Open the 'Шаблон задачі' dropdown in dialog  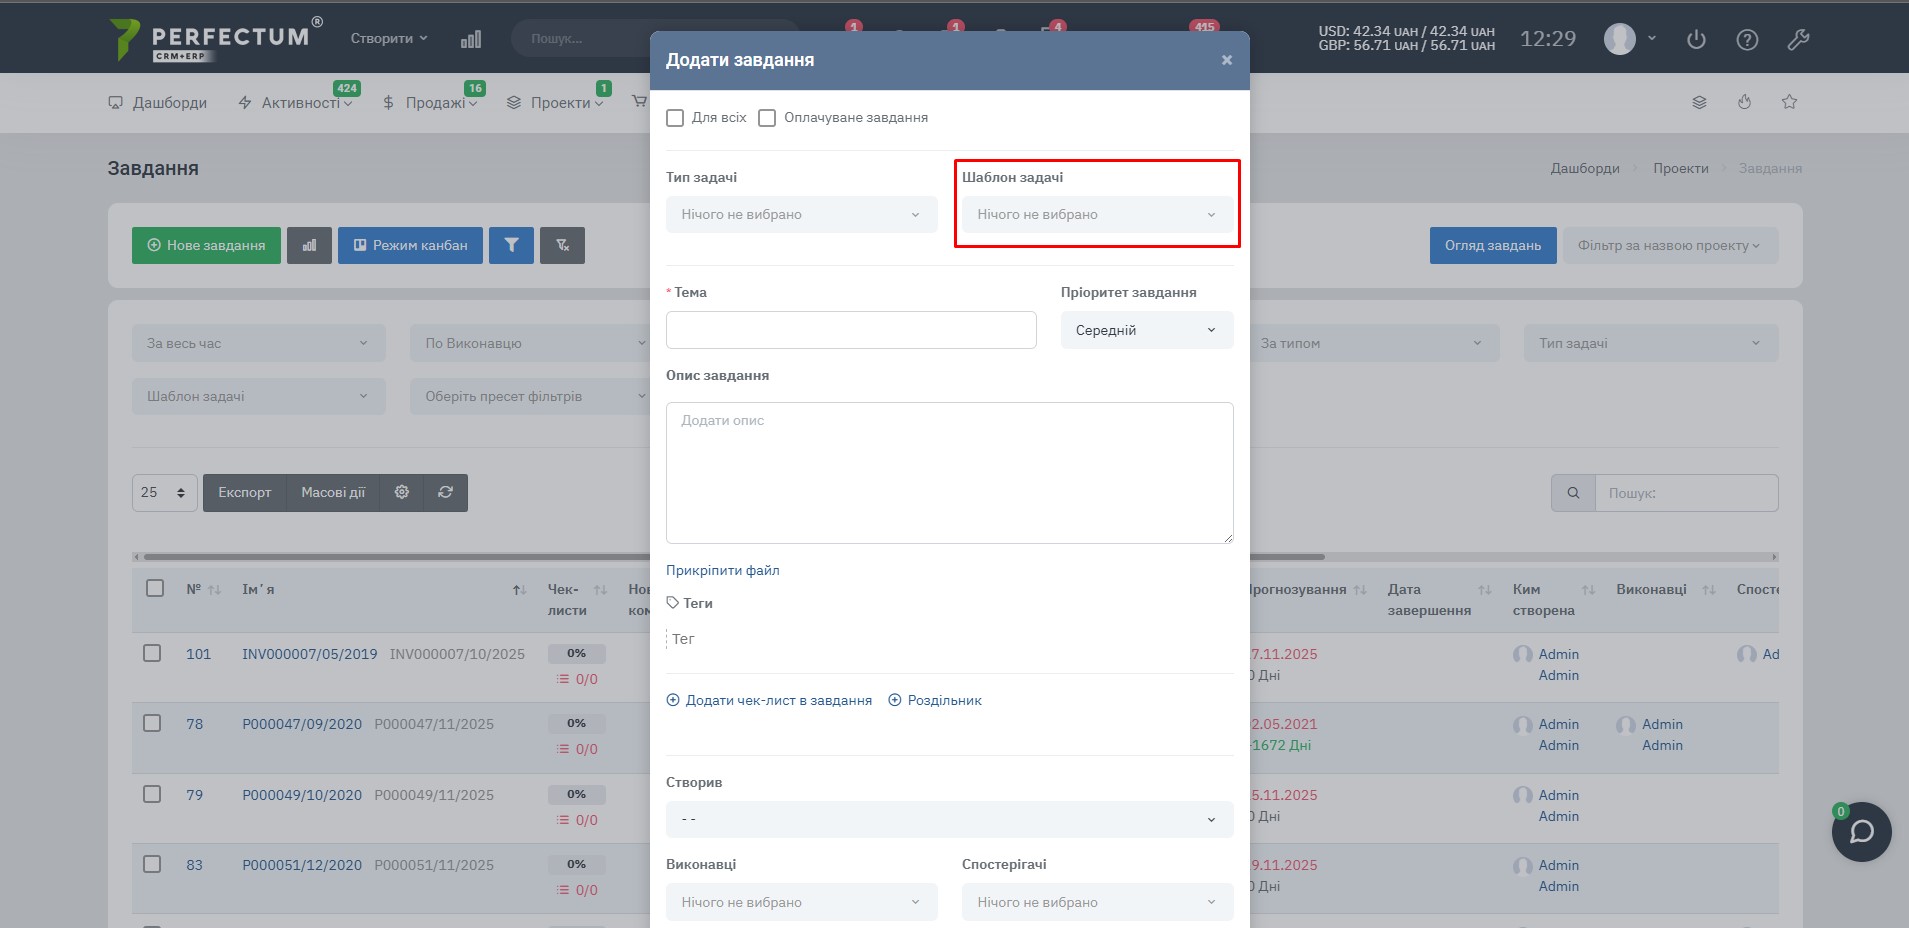tap(1096, 215)
